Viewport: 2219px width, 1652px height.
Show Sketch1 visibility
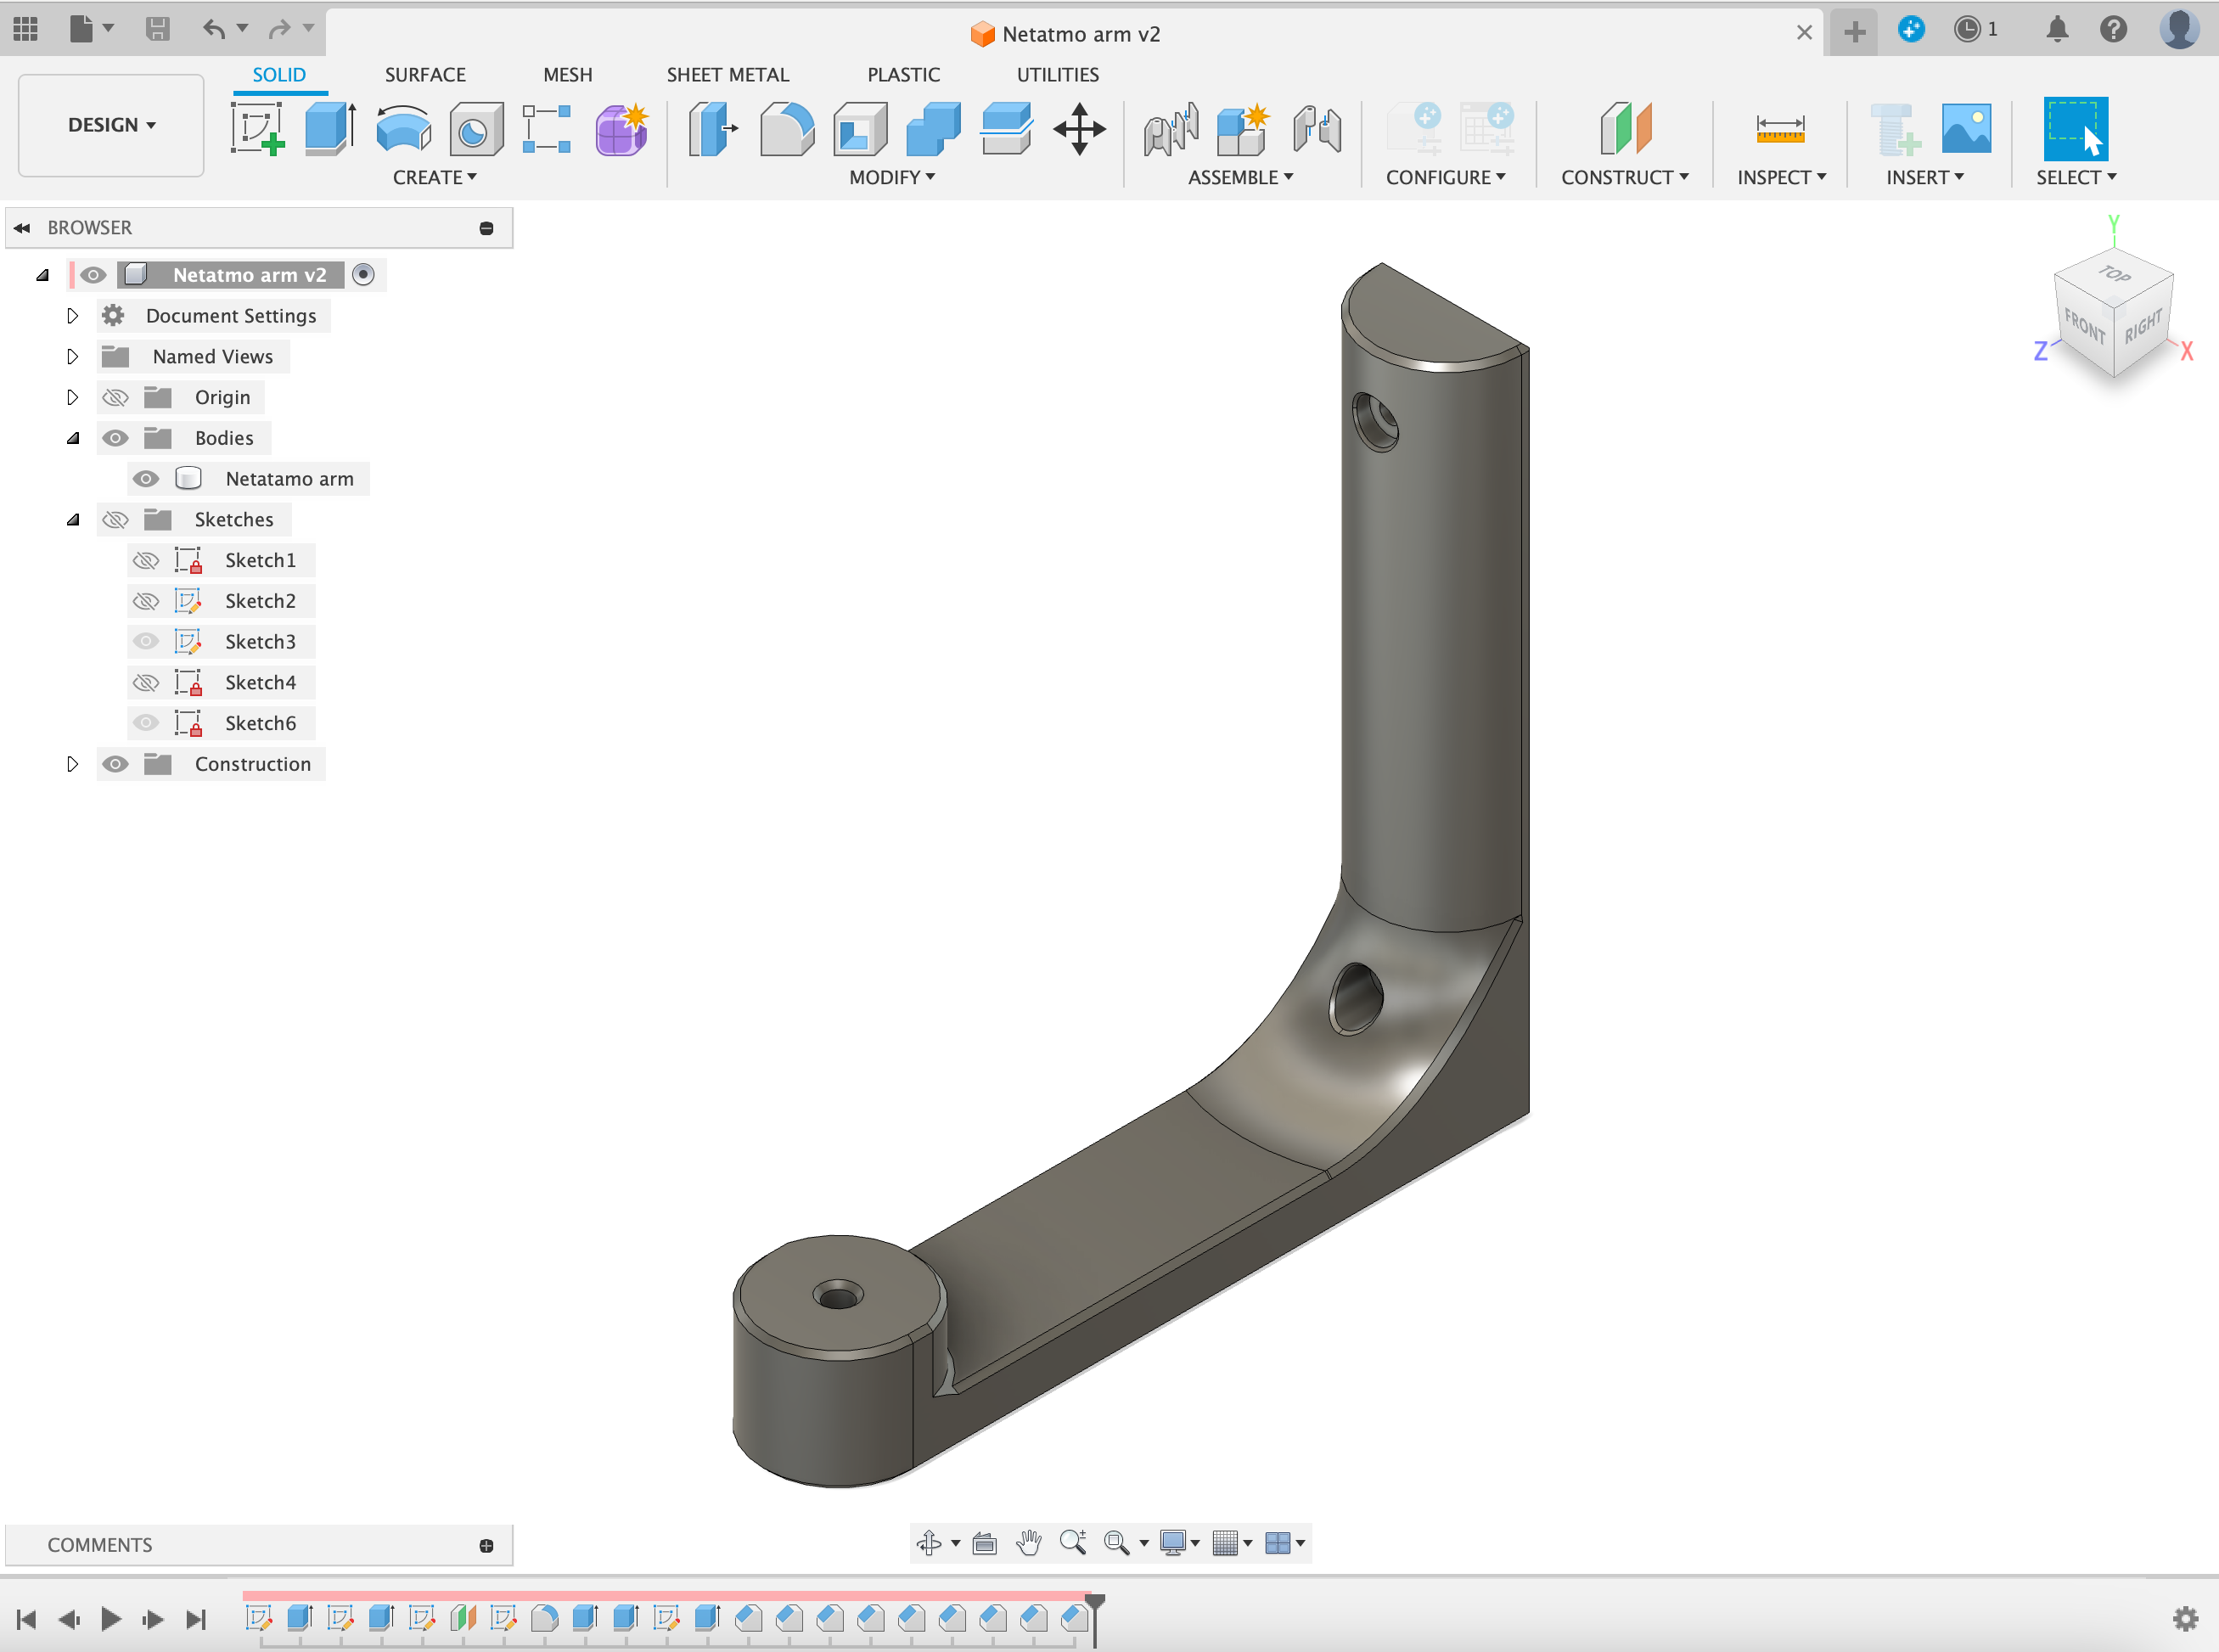pyautogui.click(x=146, y=561)
